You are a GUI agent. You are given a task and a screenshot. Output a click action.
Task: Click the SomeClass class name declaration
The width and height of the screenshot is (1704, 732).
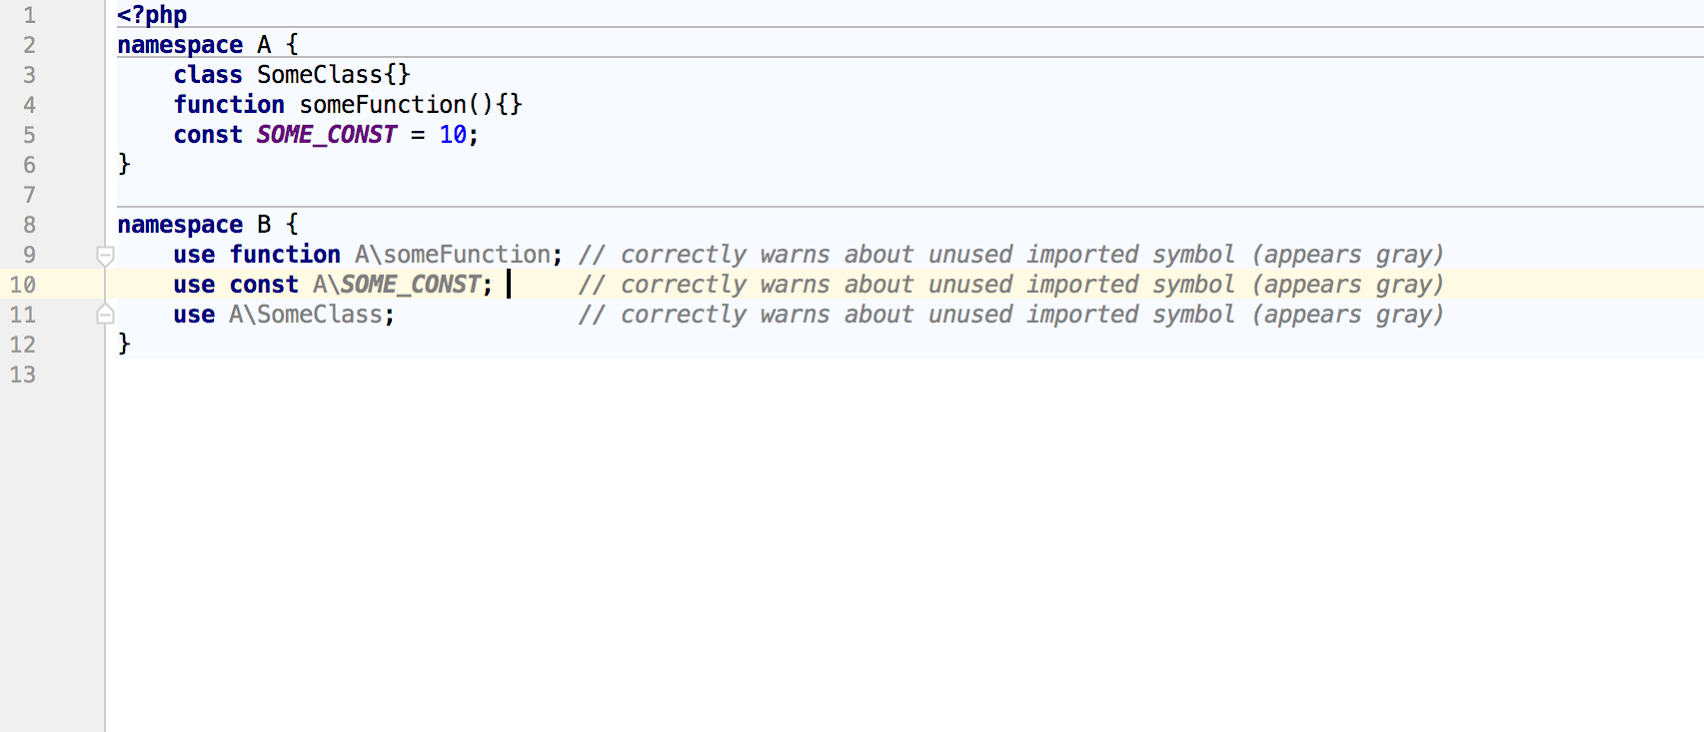319,75
